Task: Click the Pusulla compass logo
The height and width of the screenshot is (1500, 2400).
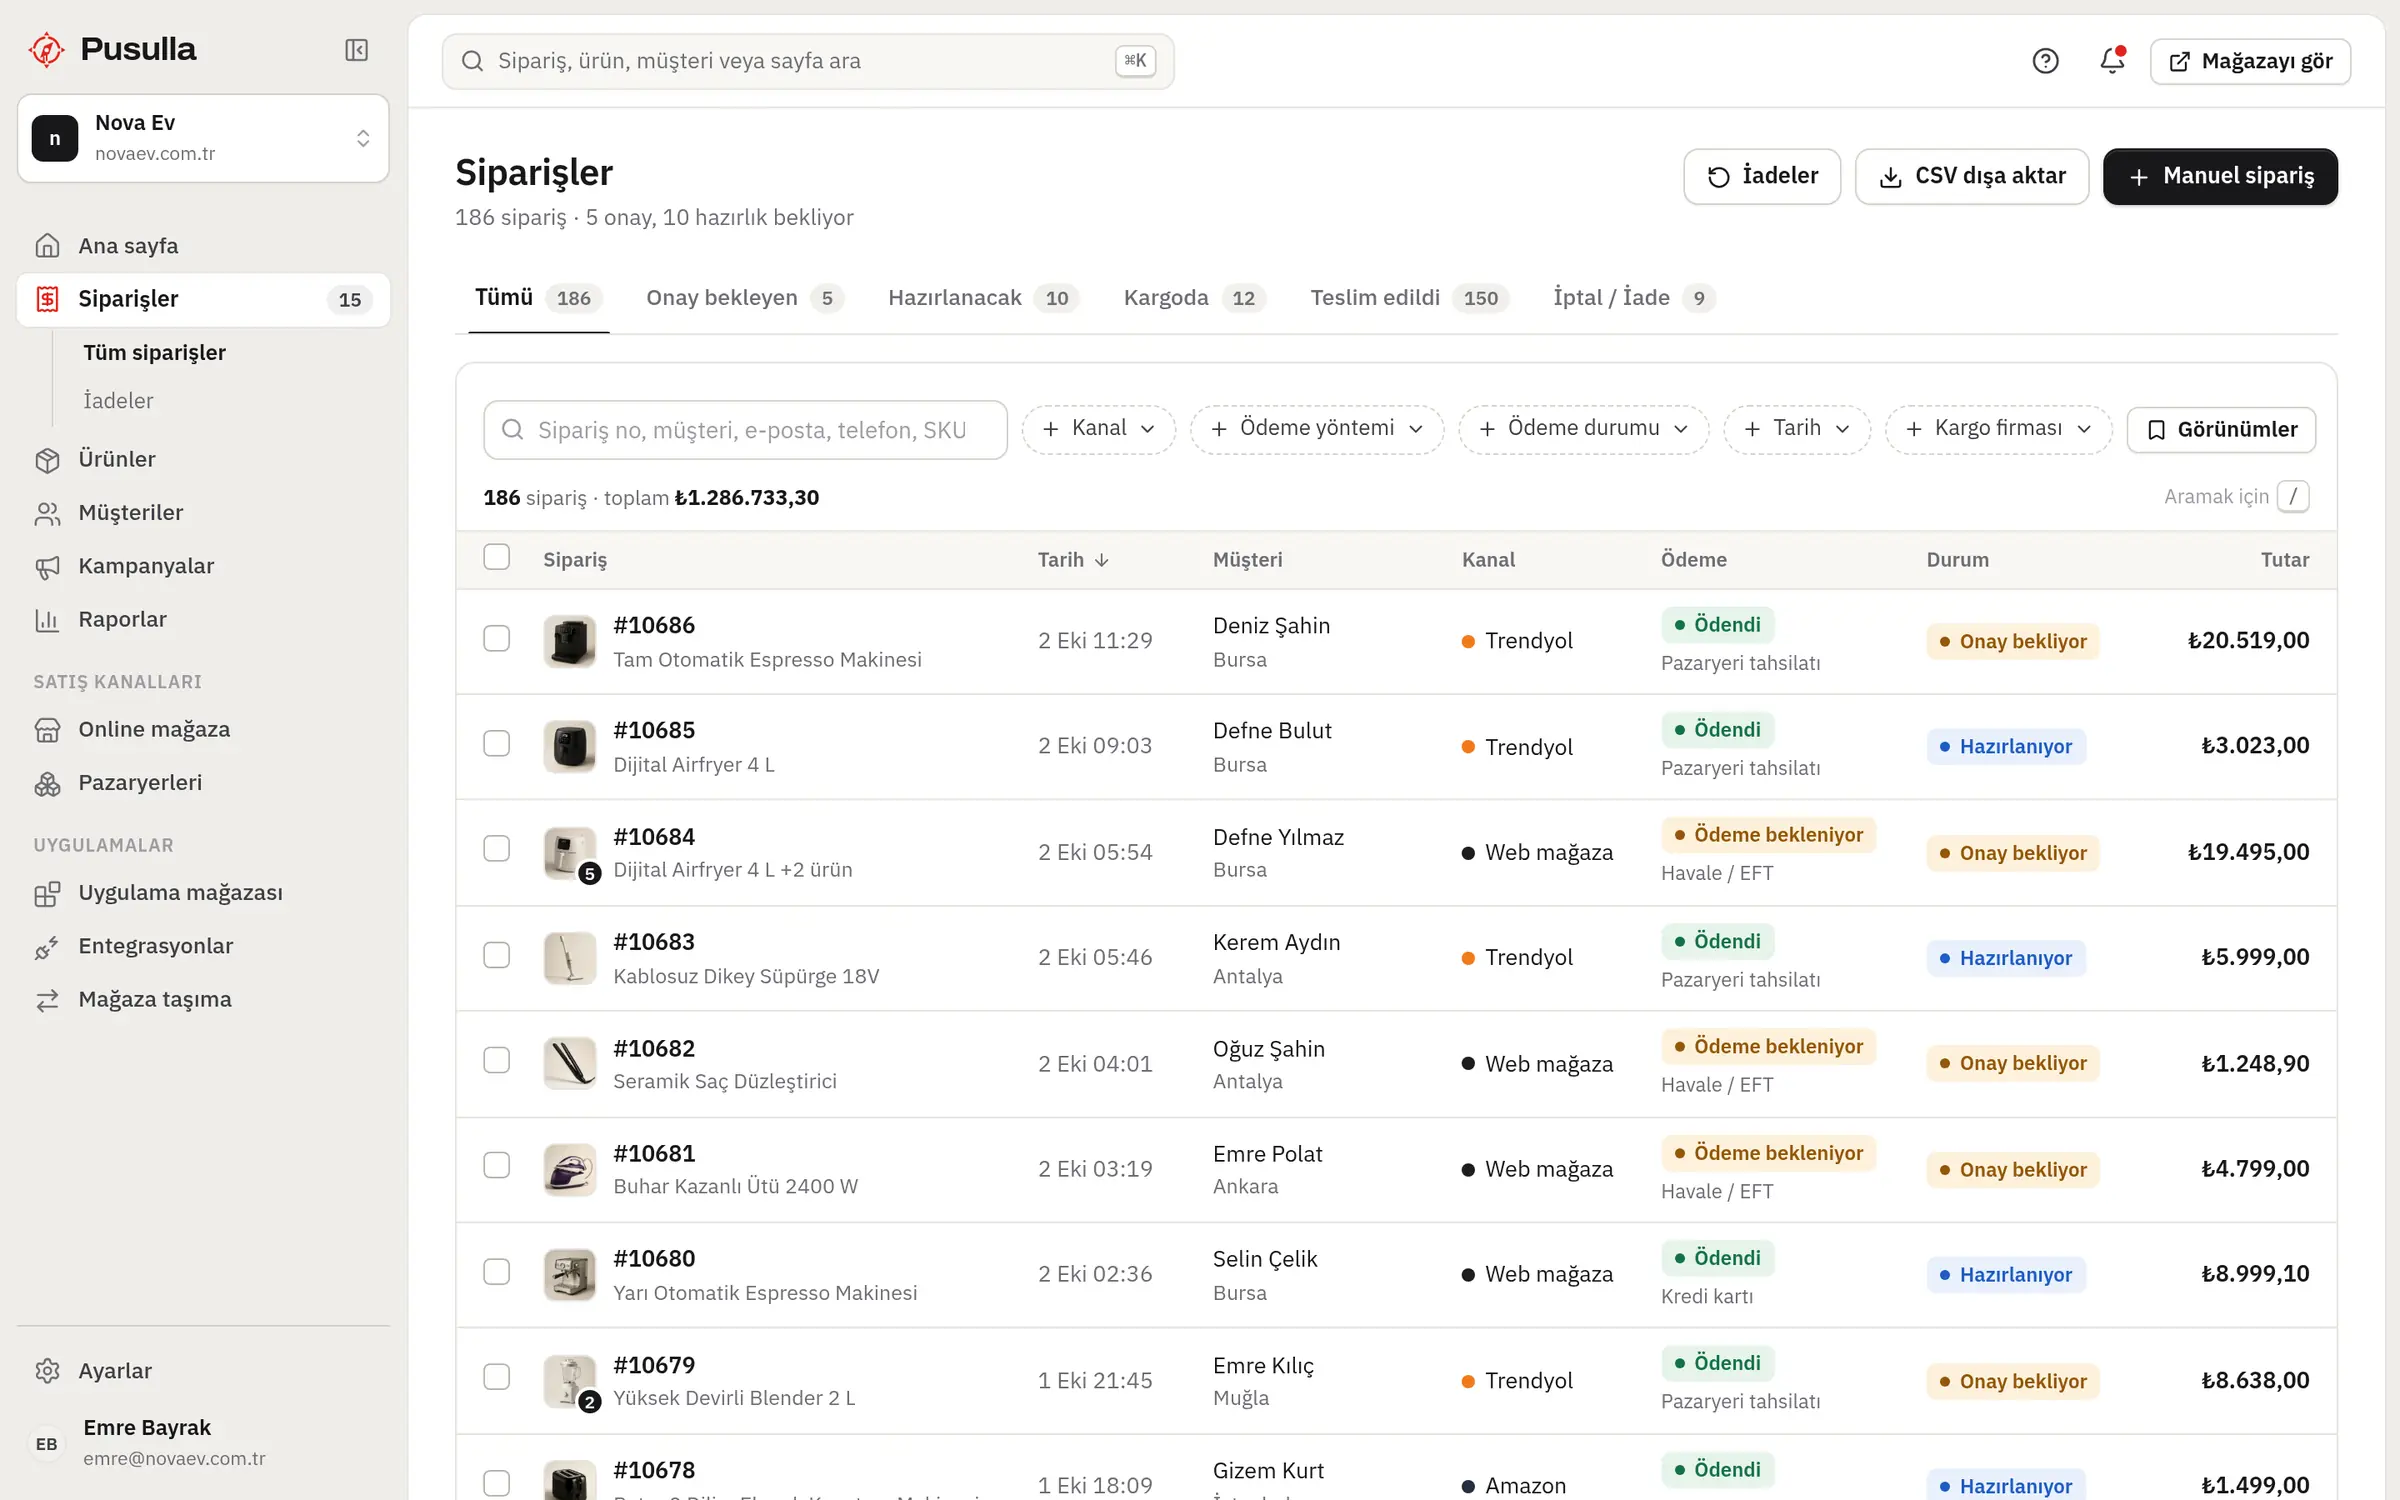Action: tap(46, 49)
